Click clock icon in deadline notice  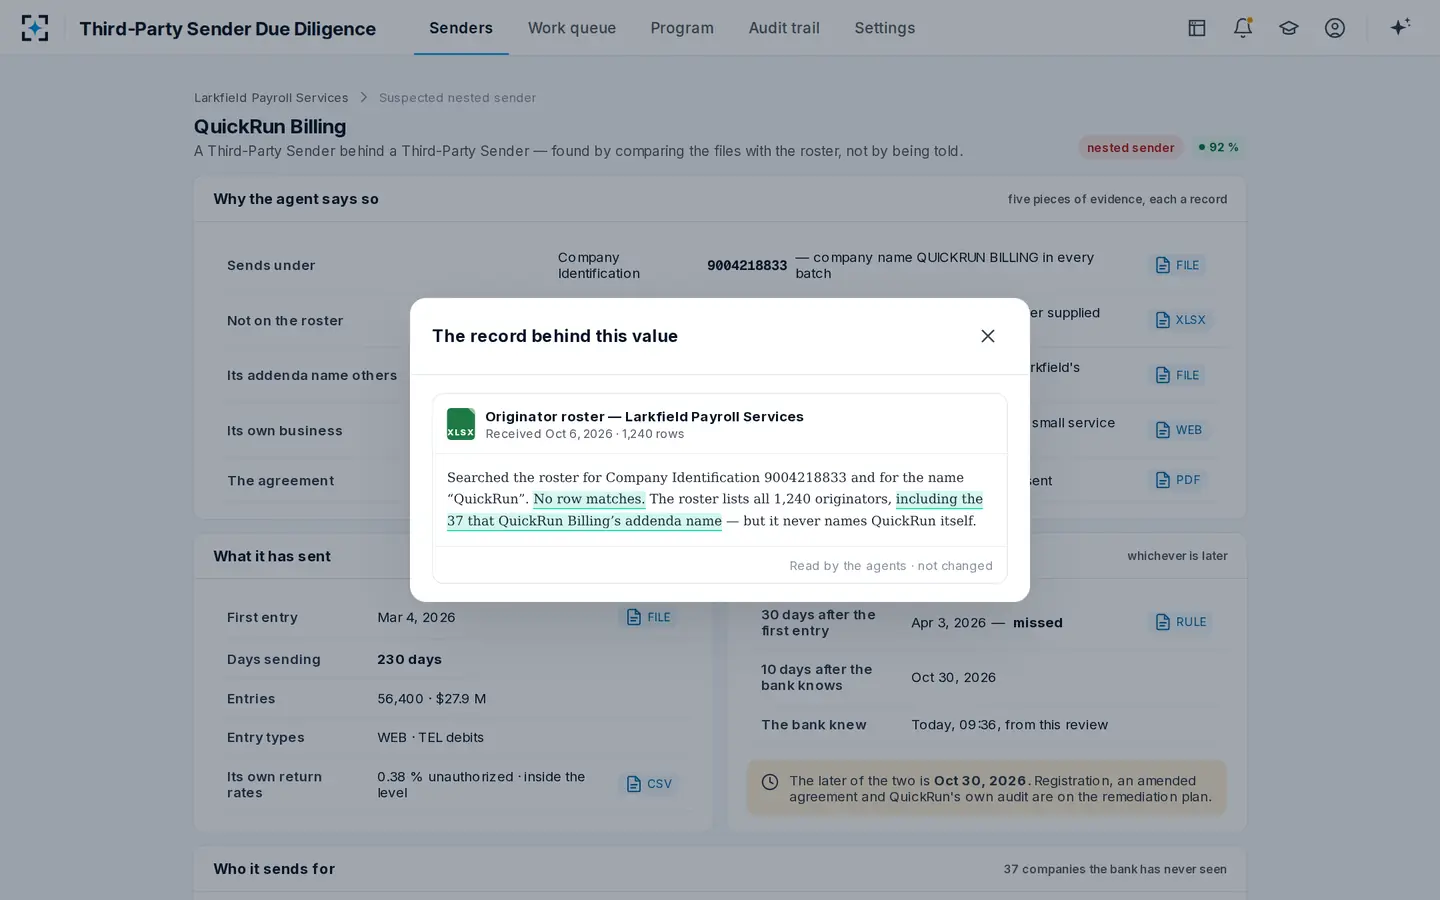click(x=770, y=782)
